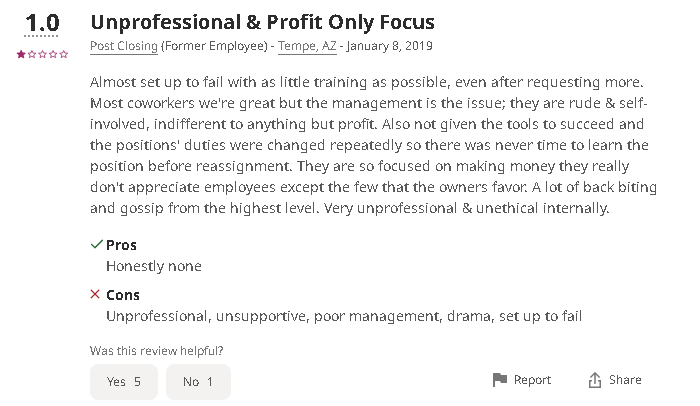The height and width of the screenshot is (406, 700).
Task: Vote No on review helpfulness
Action: tap(198, 382)
